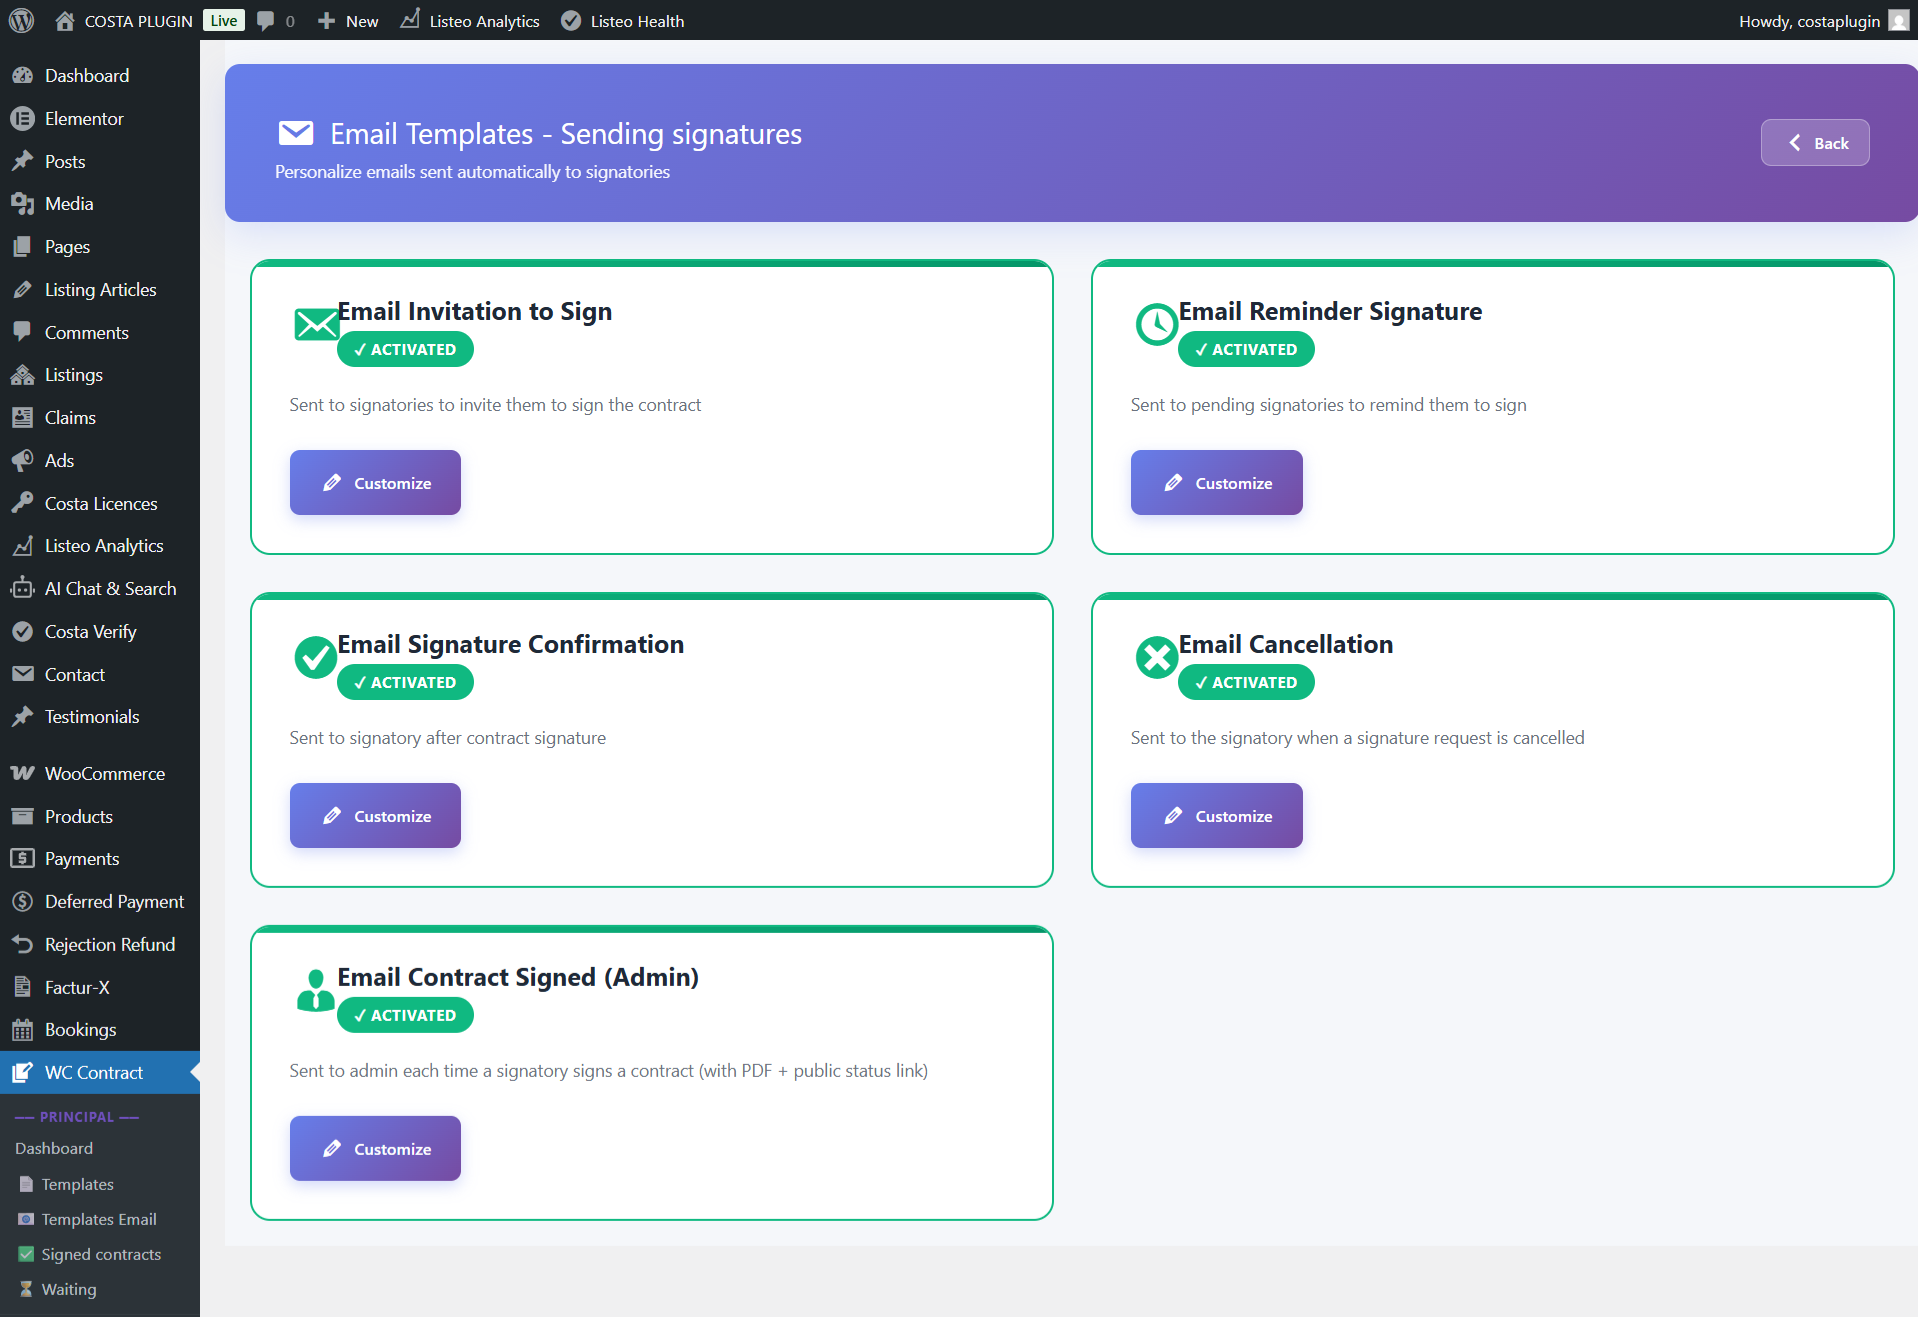Open Posts in the sidebar
The width and height of the screenshot is (1918, 1317).
click(100, 161)
